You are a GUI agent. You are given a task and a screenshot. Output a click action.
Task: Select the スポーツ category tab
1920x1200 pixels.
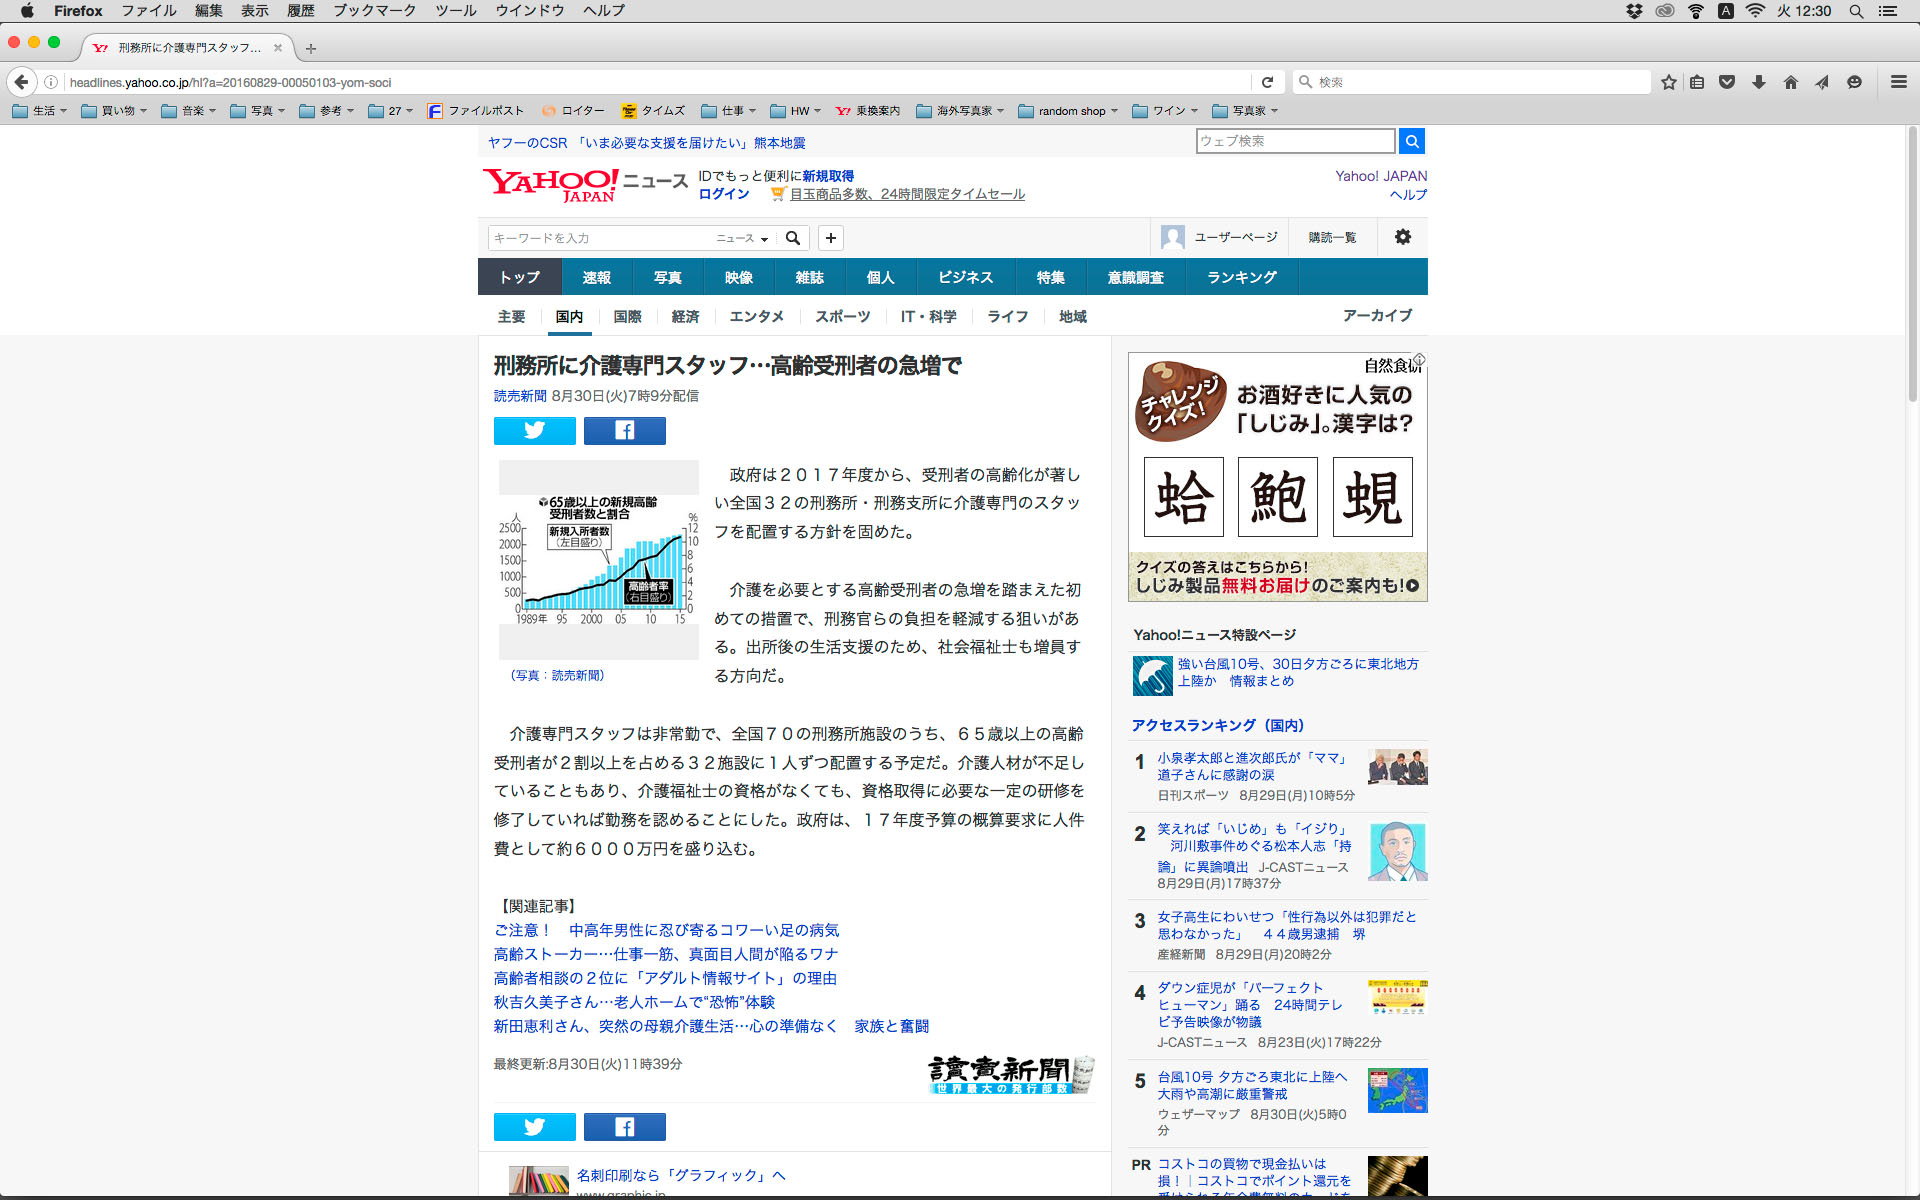(x=842, y=316)
